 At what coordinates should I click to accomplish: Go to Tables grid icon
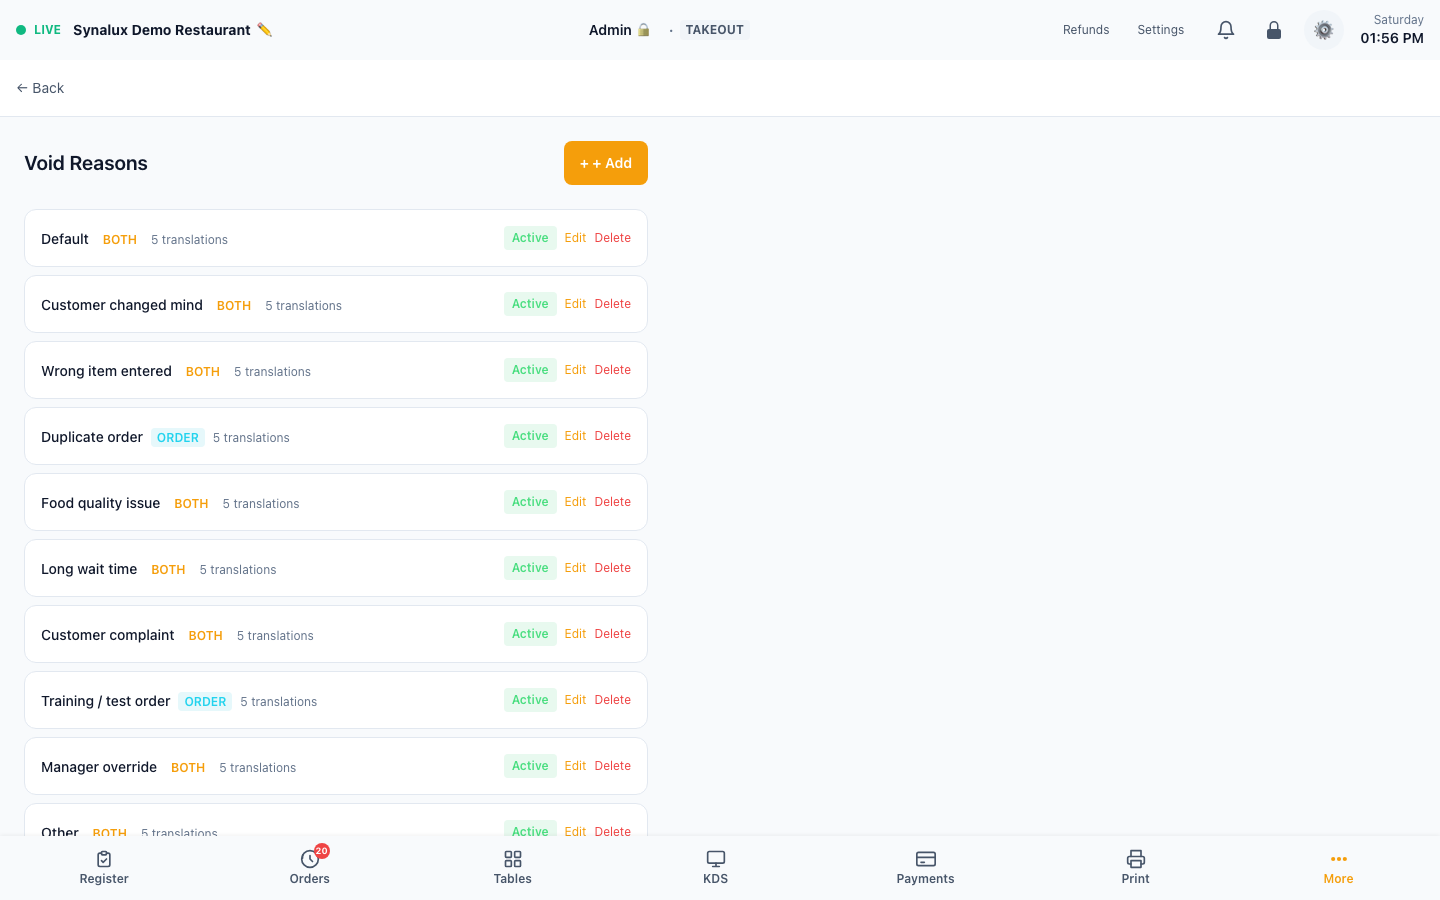513,859
